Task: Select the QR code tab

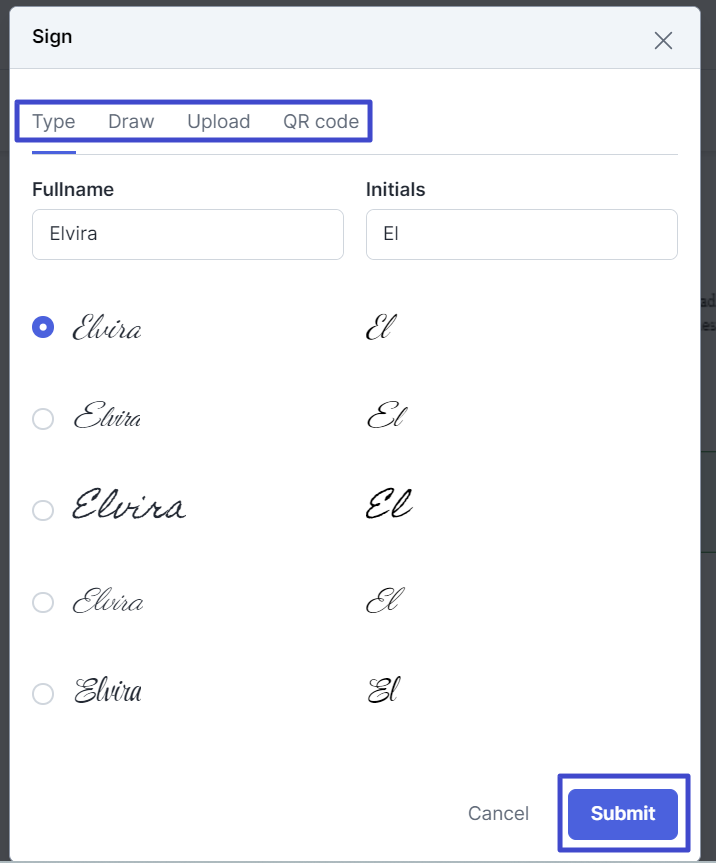Action: (321, 121)
